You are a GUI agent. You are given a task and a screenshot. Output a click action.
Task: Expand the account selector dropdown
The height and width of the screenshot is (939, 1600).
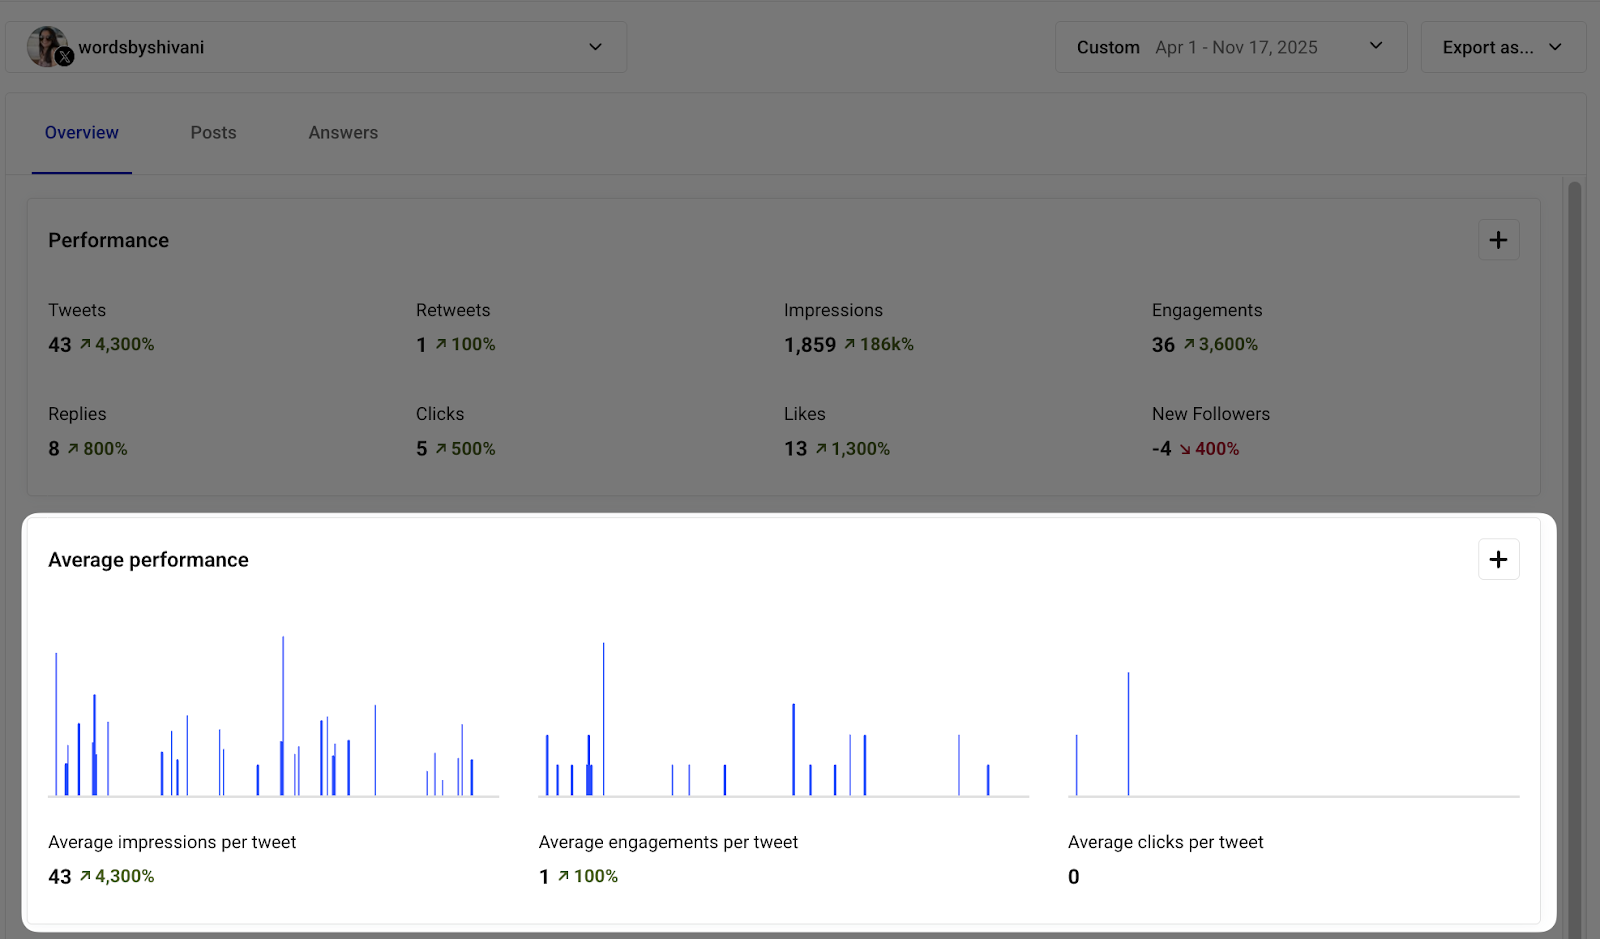[x=595, y=46]
